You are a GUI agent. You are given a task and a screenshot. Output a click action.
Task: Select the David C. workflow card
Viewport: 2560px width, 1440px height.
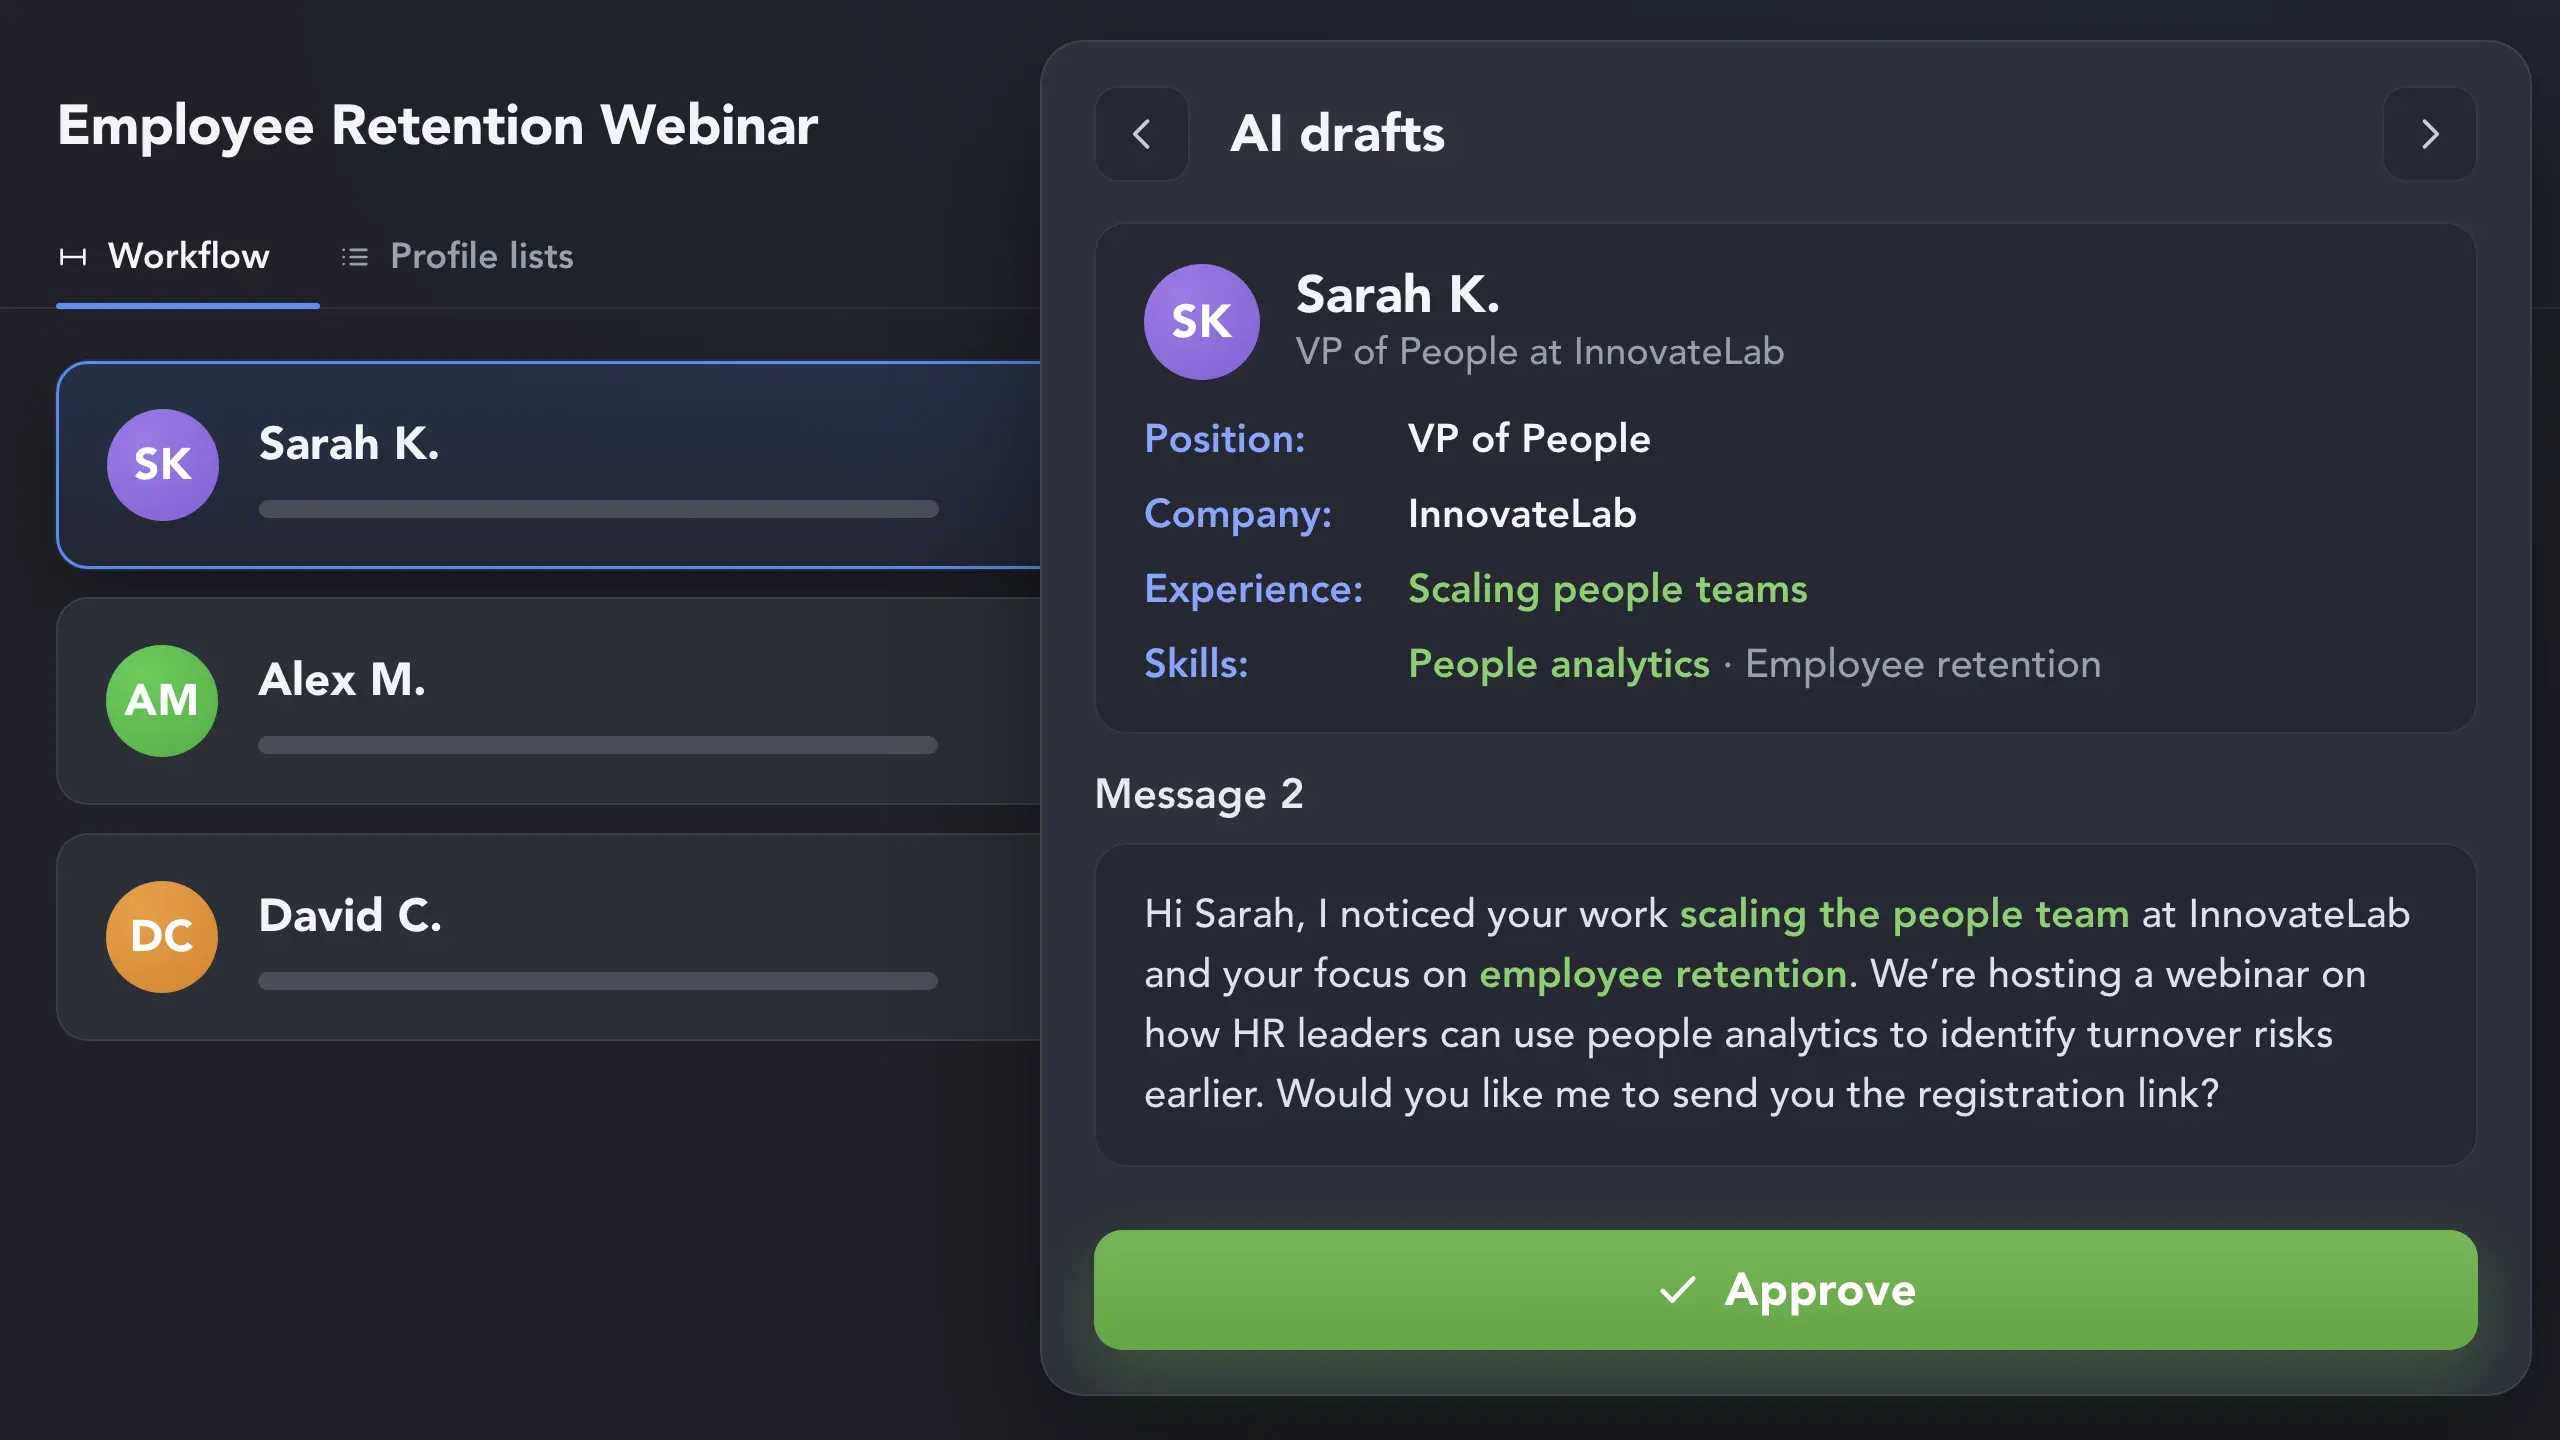[x=549, y=937]
